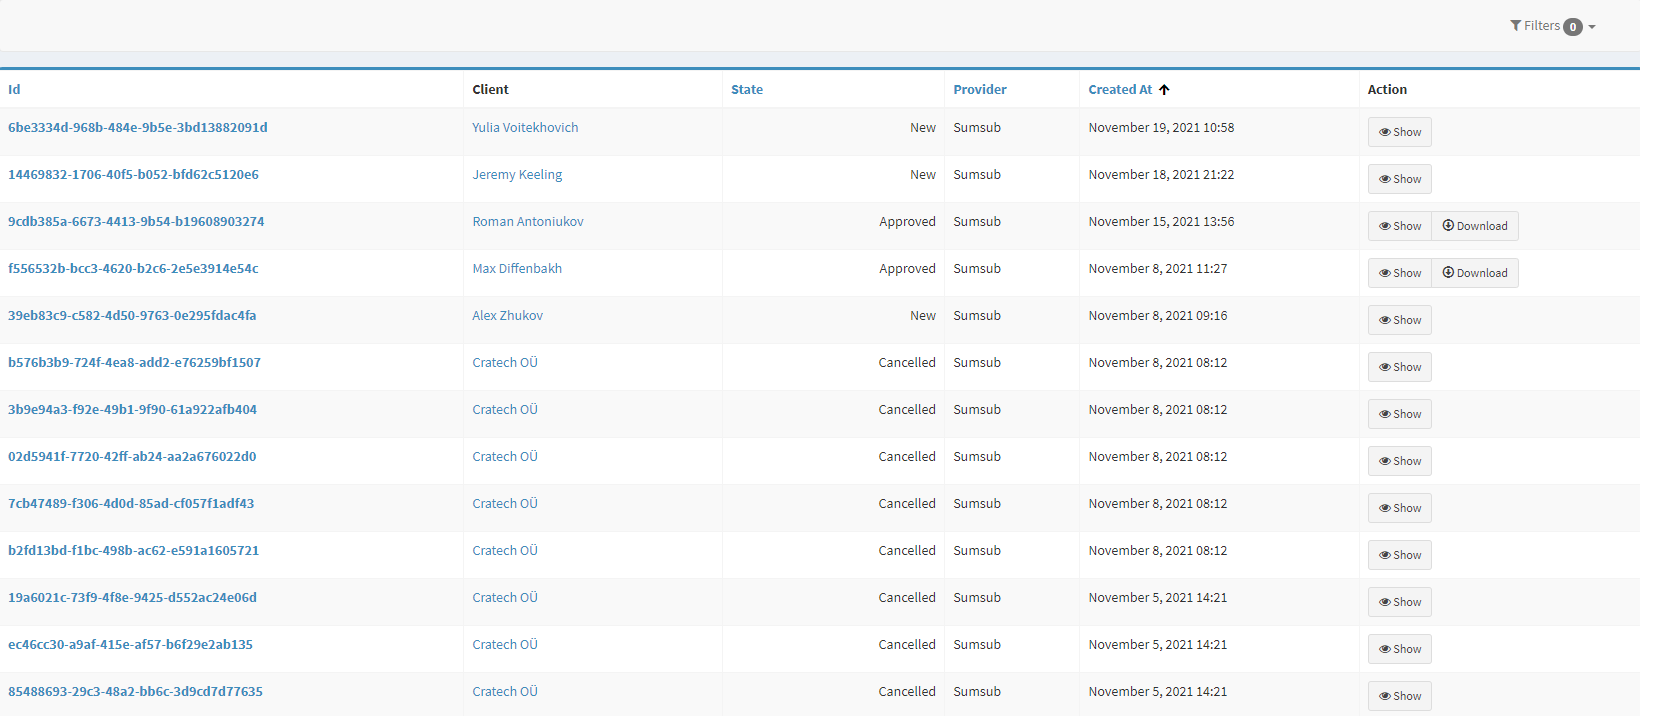Open record ID starting with ec46cc30

[x=130, y=645]
